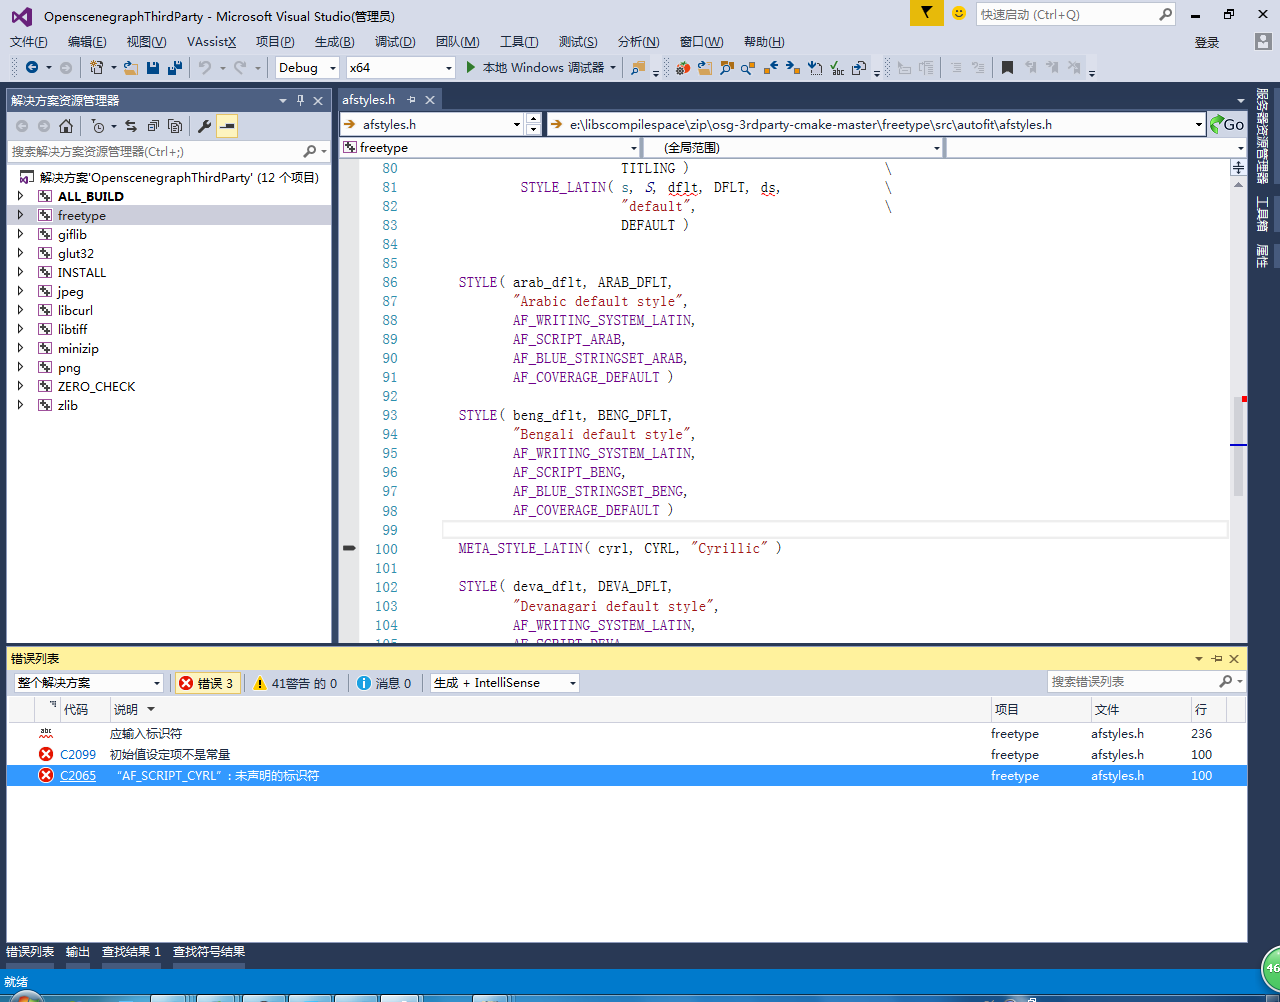Click sync with active document icon
The height and width of the screenshot is (1002, 1280).
coord(131,126)
